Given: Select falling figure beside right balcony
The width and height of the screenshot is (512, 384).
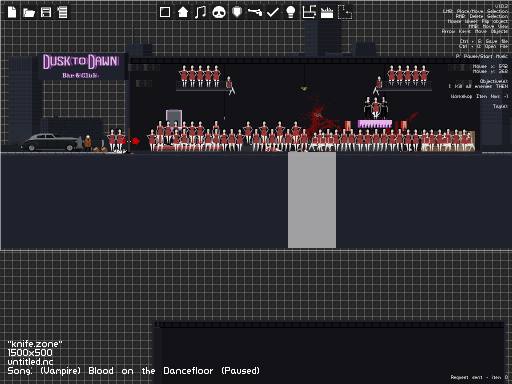Looking at the screenshot, I should 378,85.
